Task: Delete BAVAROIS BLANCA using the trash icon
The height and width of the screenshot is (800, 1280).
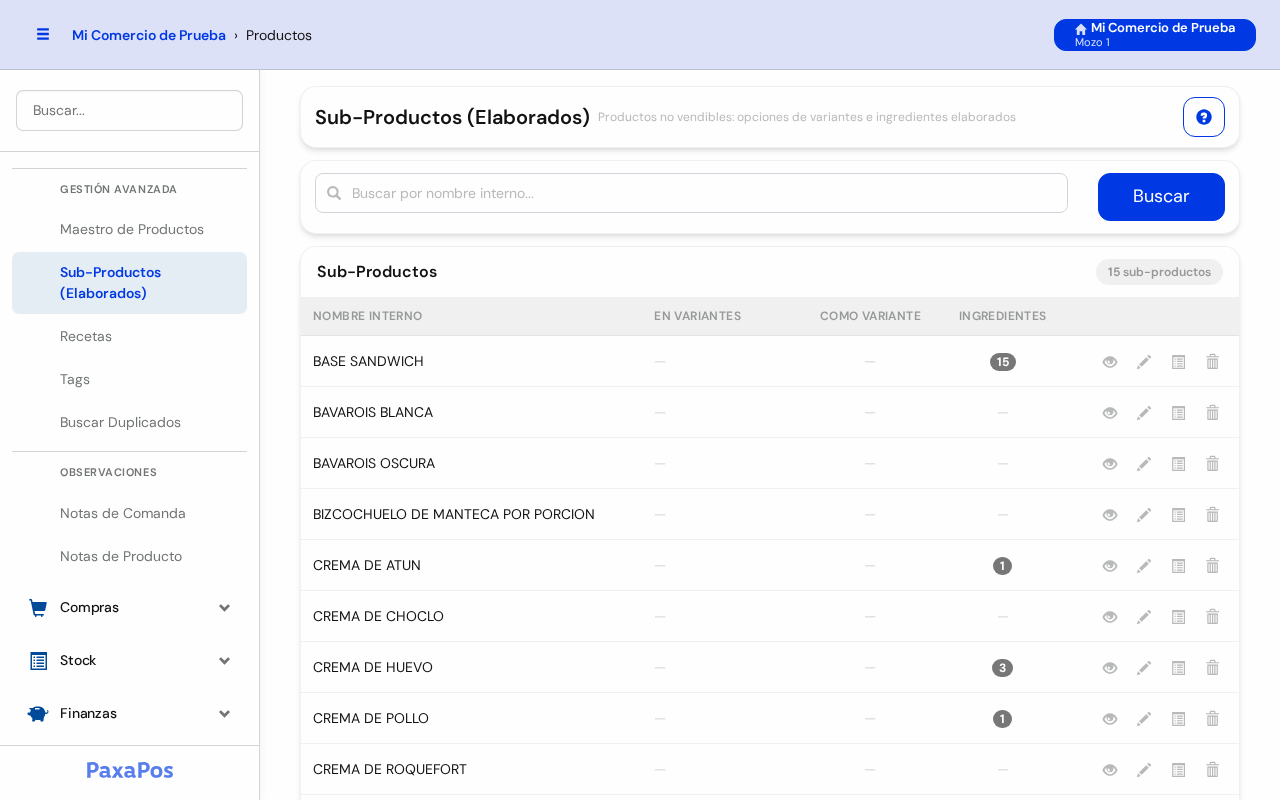Action: click(x=1212, y=413)
